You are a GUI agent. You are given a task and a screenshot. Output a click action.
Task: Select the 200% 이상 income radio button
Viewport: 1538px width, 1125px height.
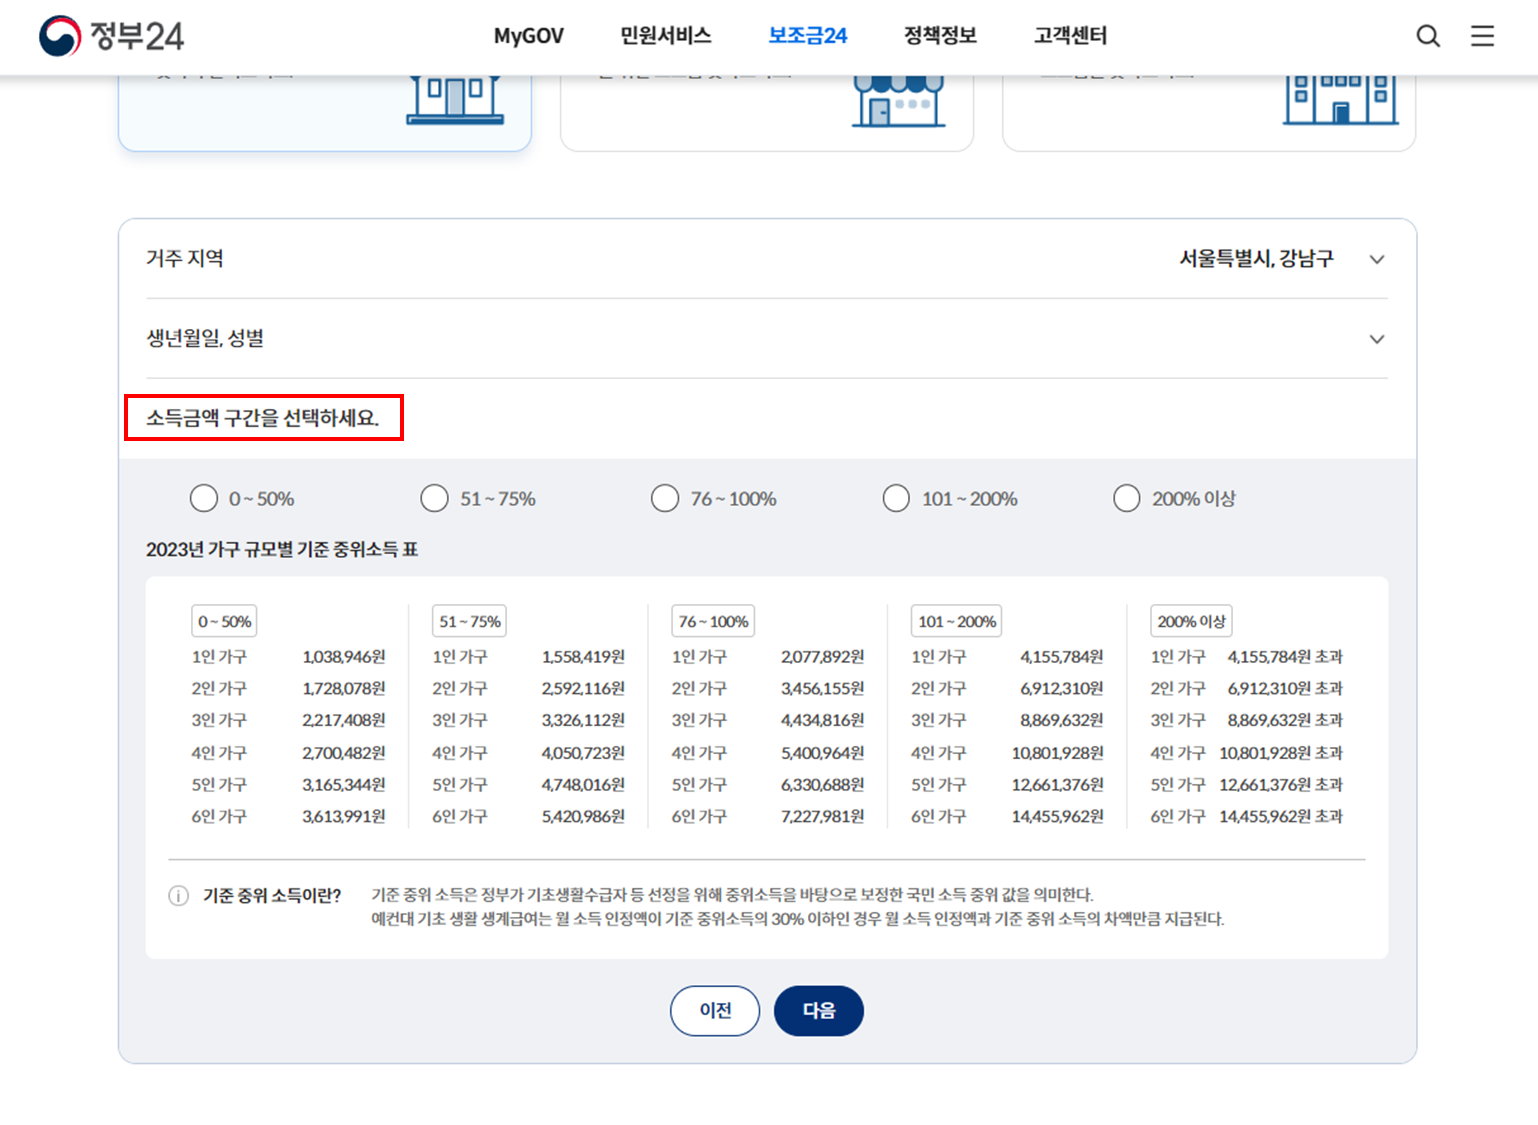click(1126, 497)
